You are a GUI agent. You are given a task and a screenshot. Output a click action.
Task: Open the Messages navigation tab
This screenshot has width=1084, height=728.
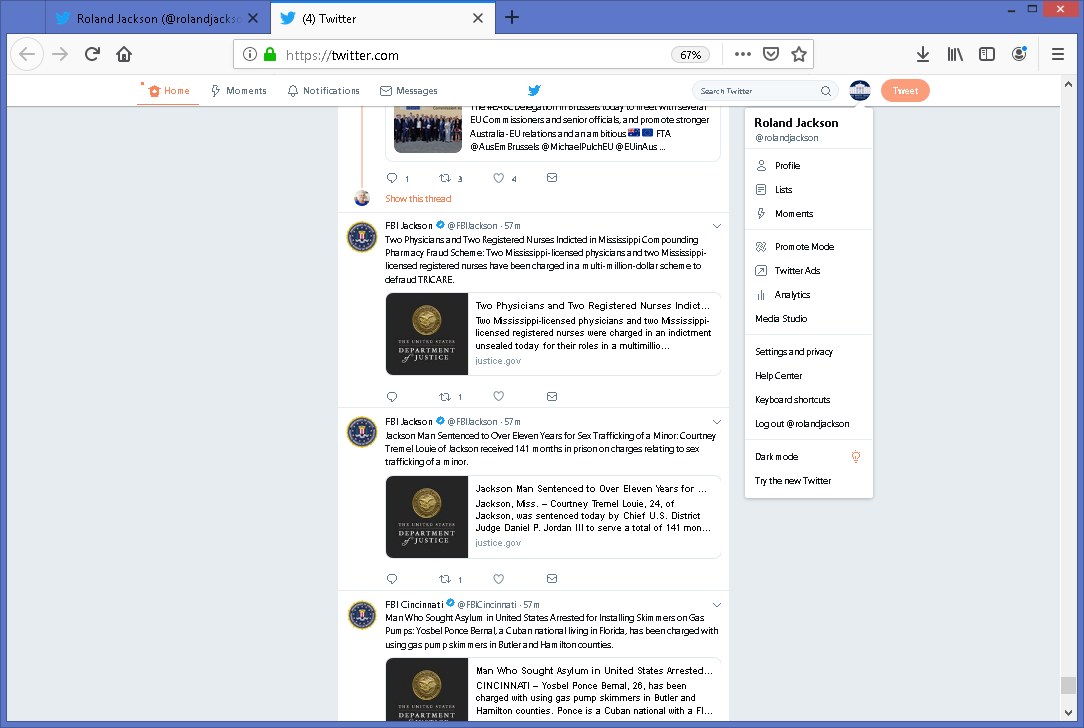pos(409,91)
